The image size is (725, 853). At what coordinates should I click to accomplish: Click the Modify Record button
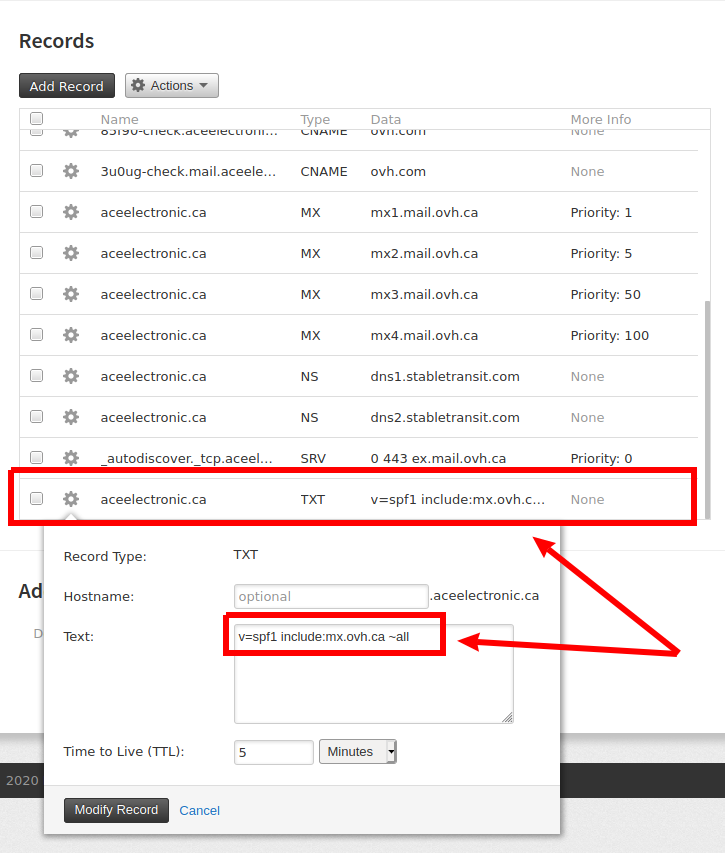pyautogui.click(x=116, y=810)
